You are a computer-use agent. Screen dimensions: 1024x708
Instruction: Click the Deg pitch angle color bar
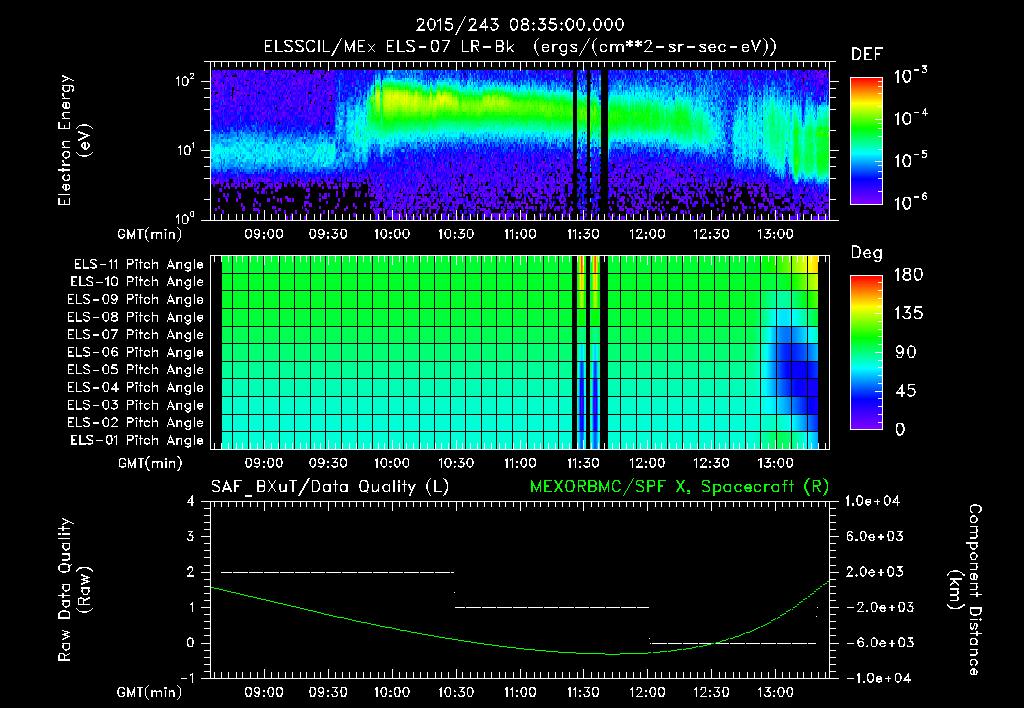click(x=866, y=352)
